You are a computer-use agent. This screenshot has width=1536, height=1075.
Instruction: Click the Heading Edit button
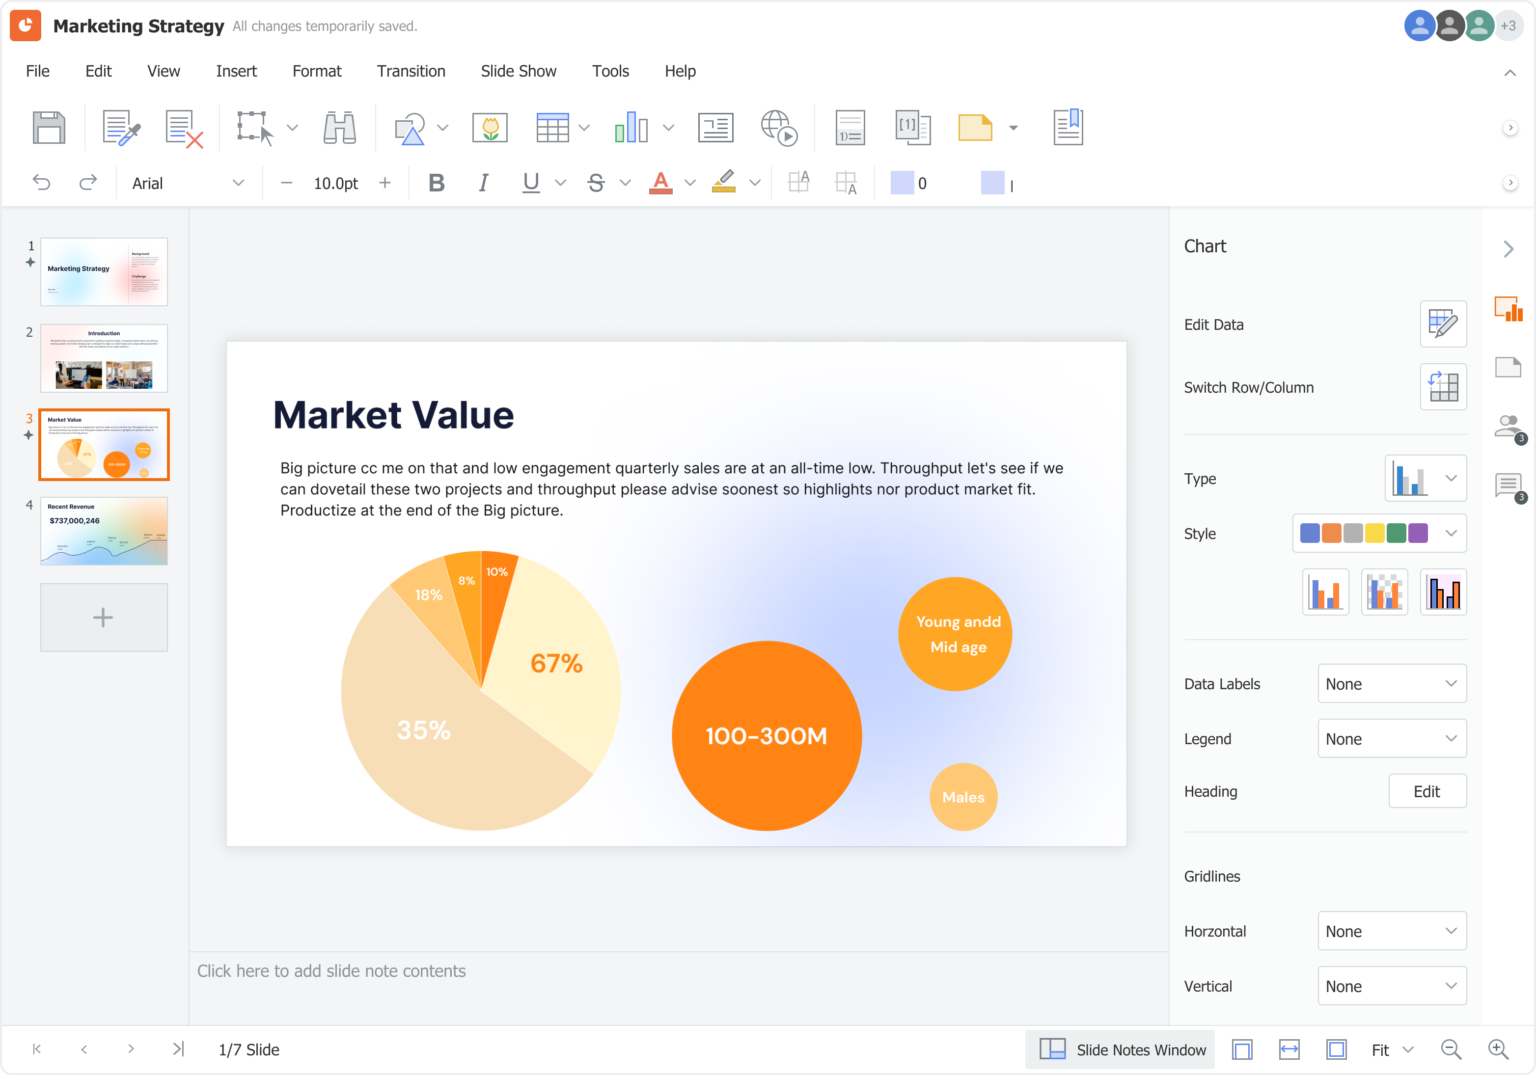[1427, 791]
